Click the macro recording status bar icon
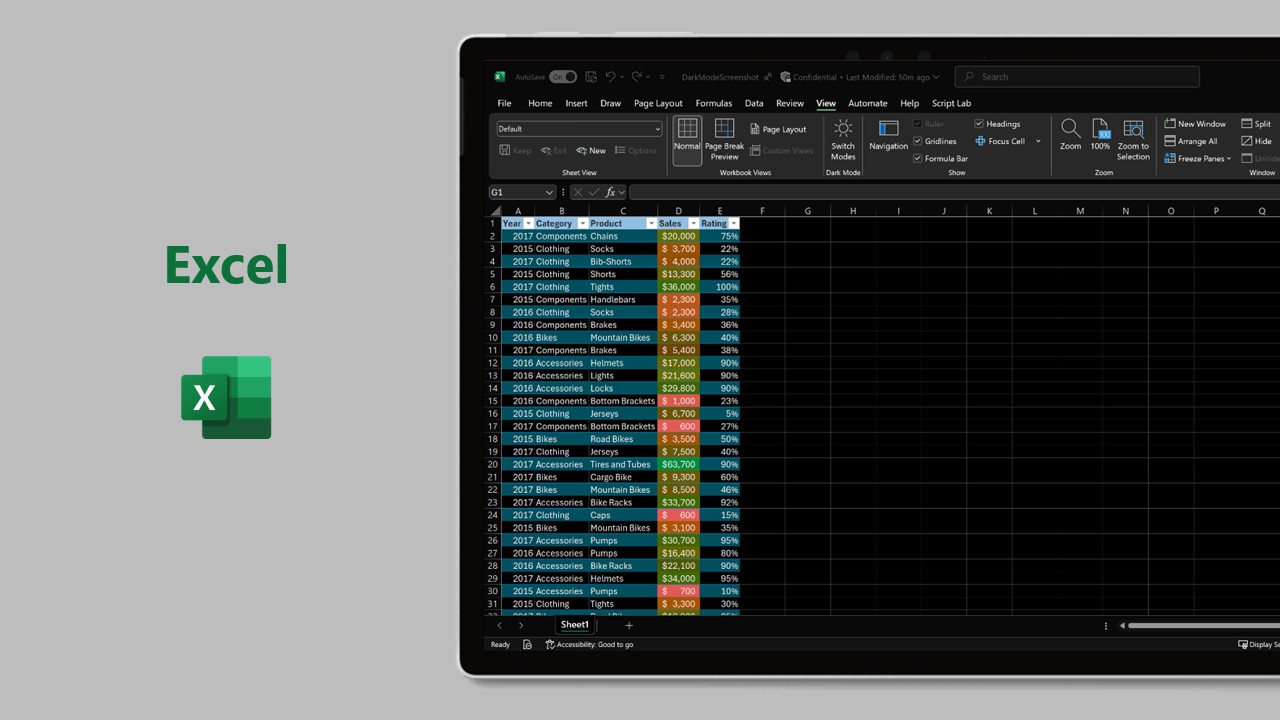The height and width of the screenshot is (720, 1280). point(527,645)
